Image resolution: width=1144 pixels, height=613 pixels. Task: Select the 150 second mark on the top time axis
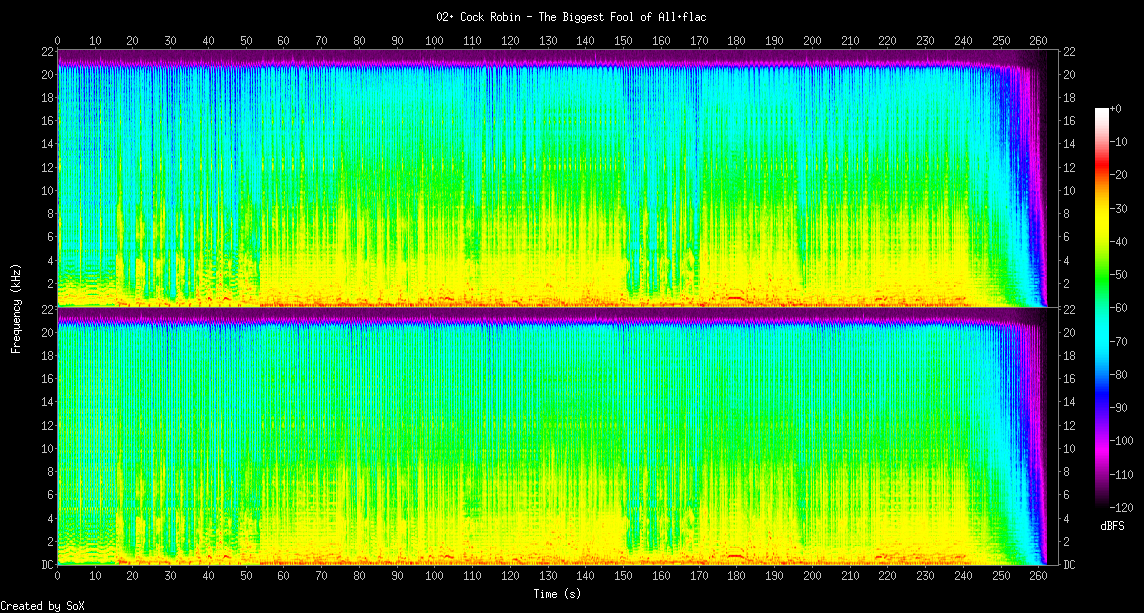[x=623, y=41]
